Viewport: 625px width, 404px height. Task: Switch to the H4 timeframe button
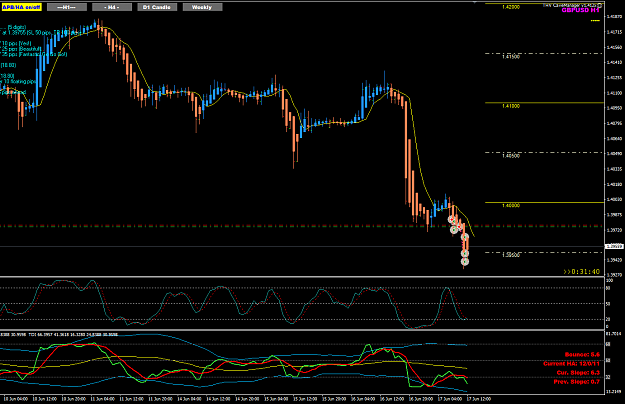[112, 7]
